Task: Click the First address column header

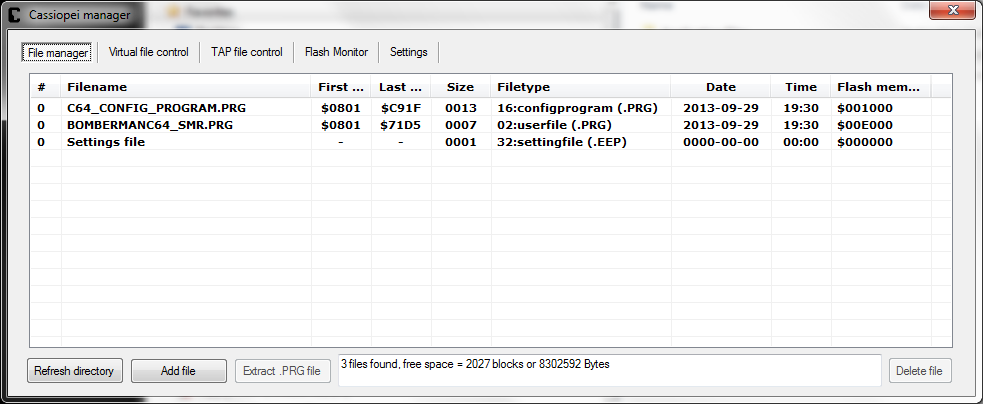Action: (x=340, y=87)
